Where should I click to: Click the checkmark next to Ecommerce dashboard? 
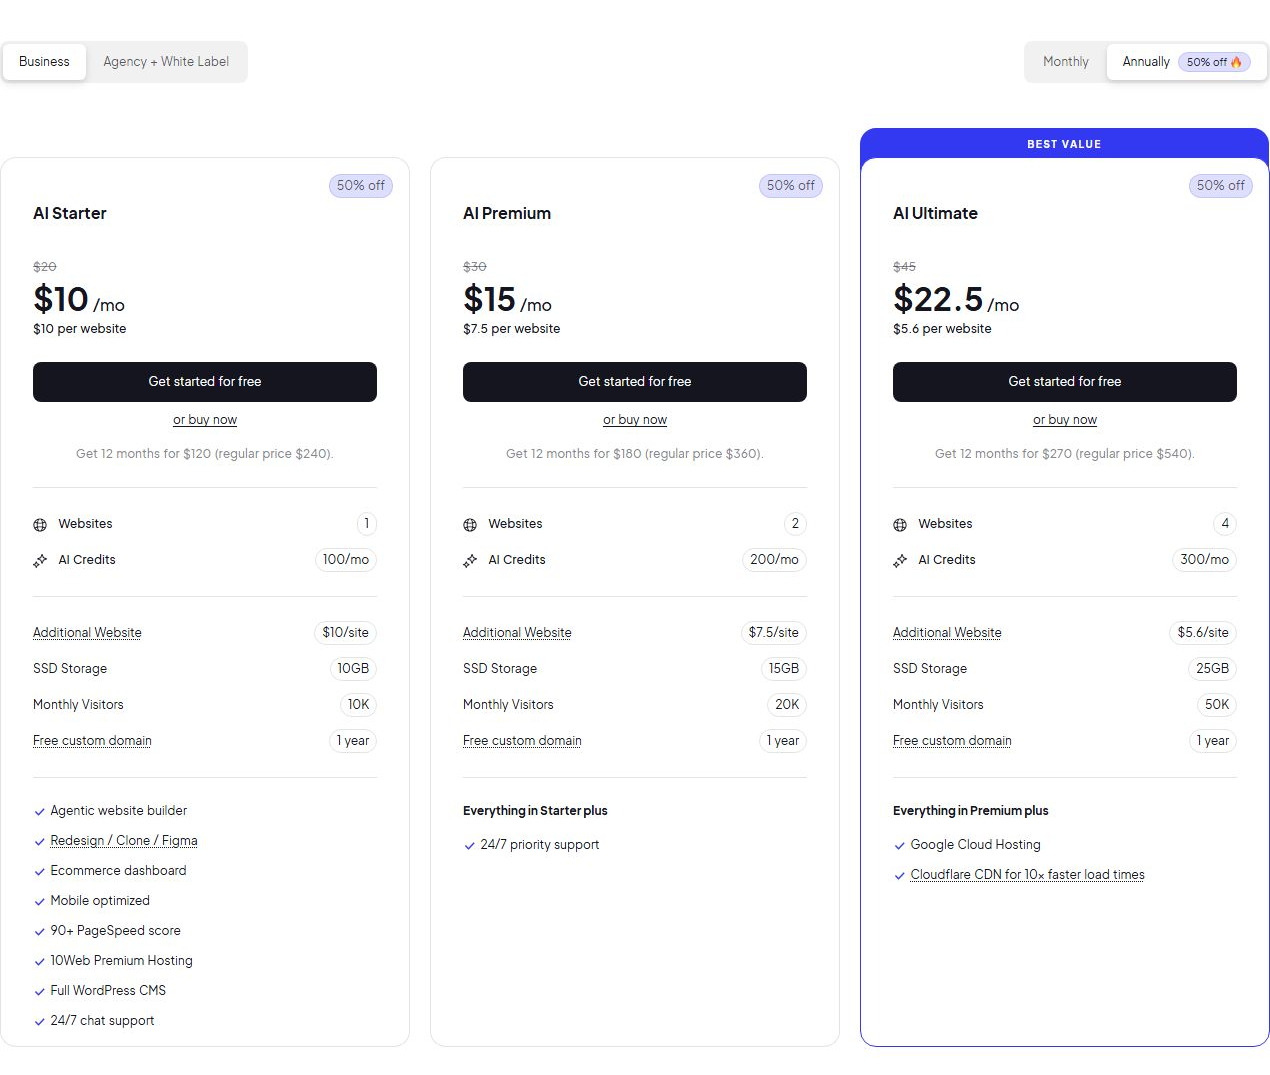(39, 872)
